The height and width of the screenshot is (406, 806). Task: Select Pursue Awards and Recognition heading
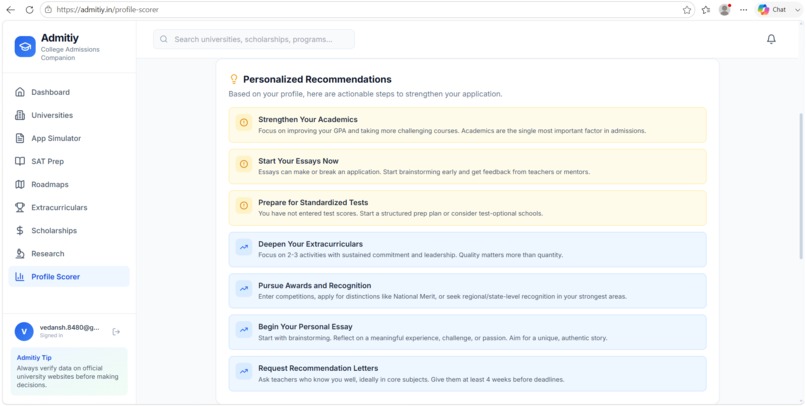(315, 285)
